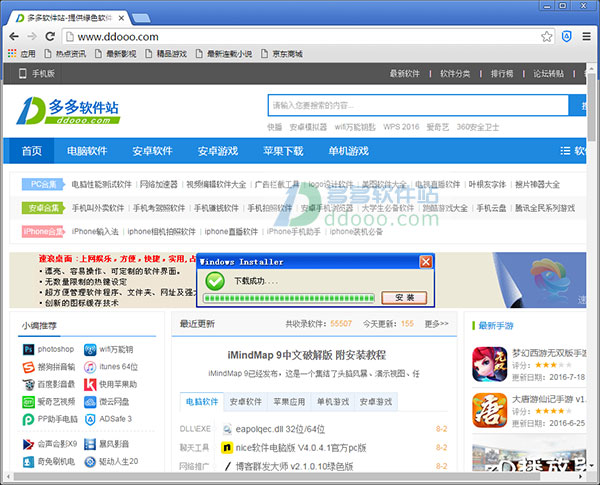Viewport: 600px width, 485px height.
Task: Switch to the 安卓游戏 update tab
Action: pos(376,402)
